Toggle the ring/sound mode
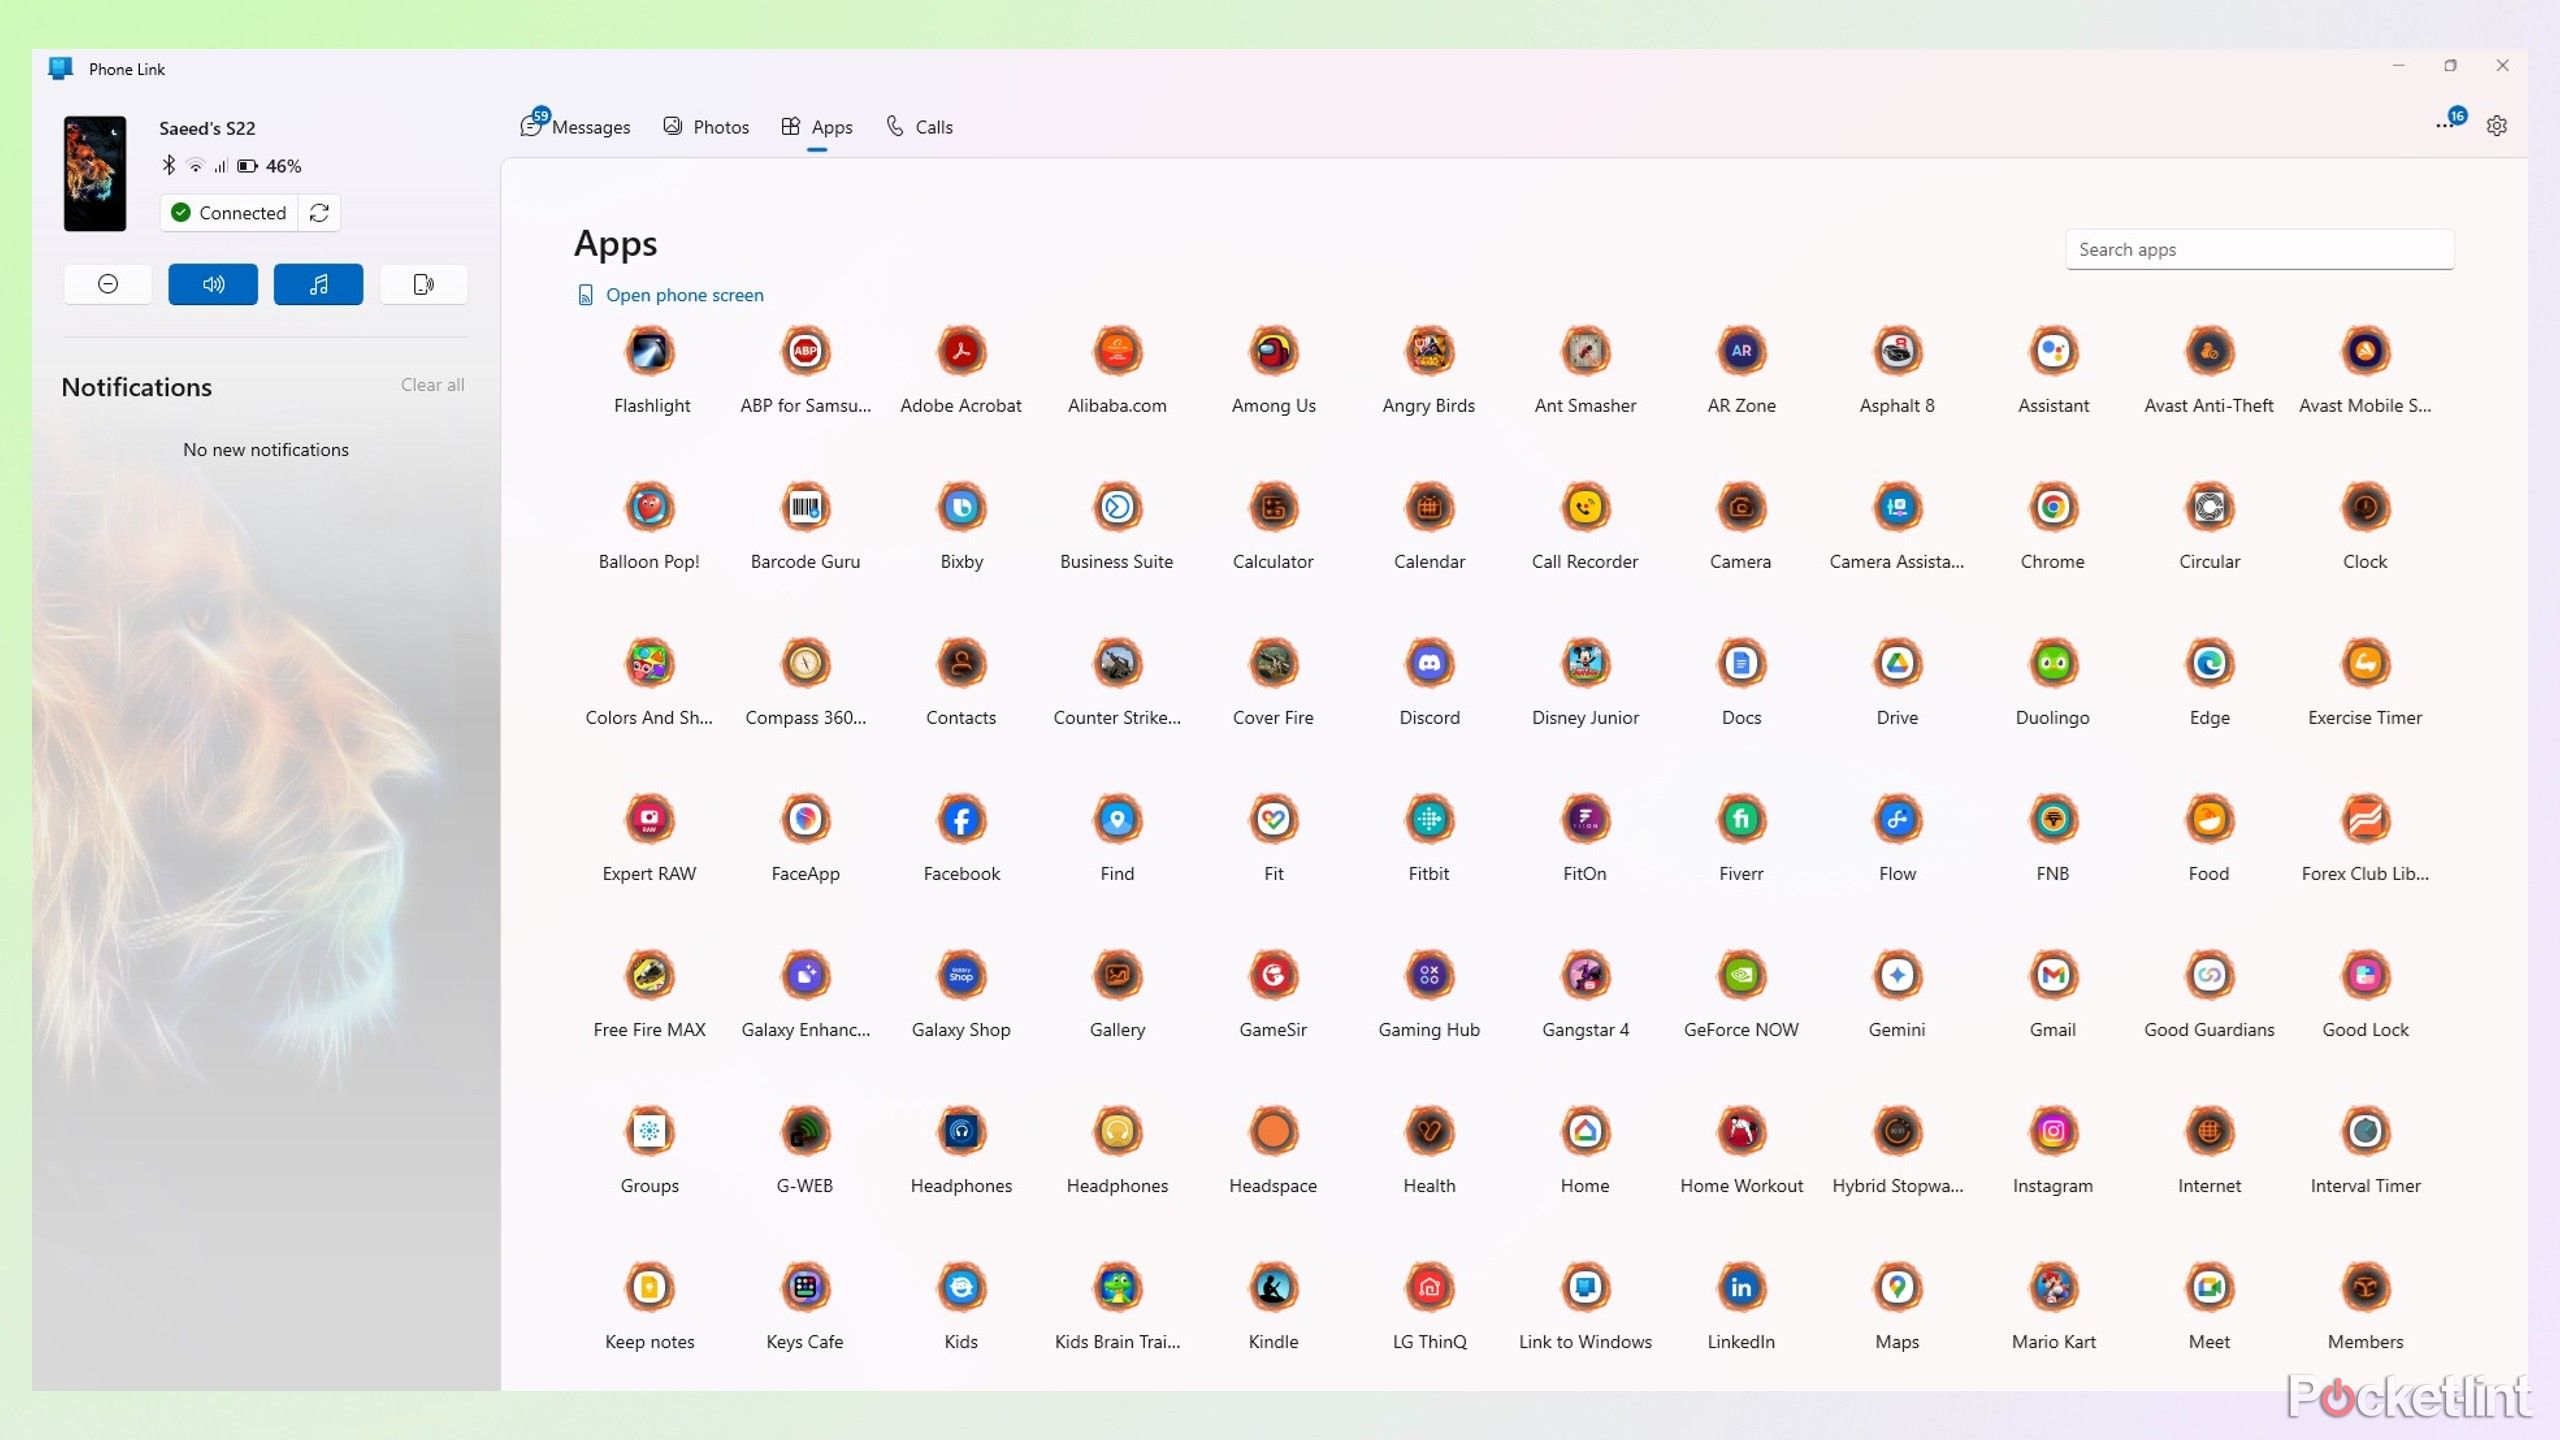Image resolution: width=2560 pixels, height=1440 pixels. [211, 283]
